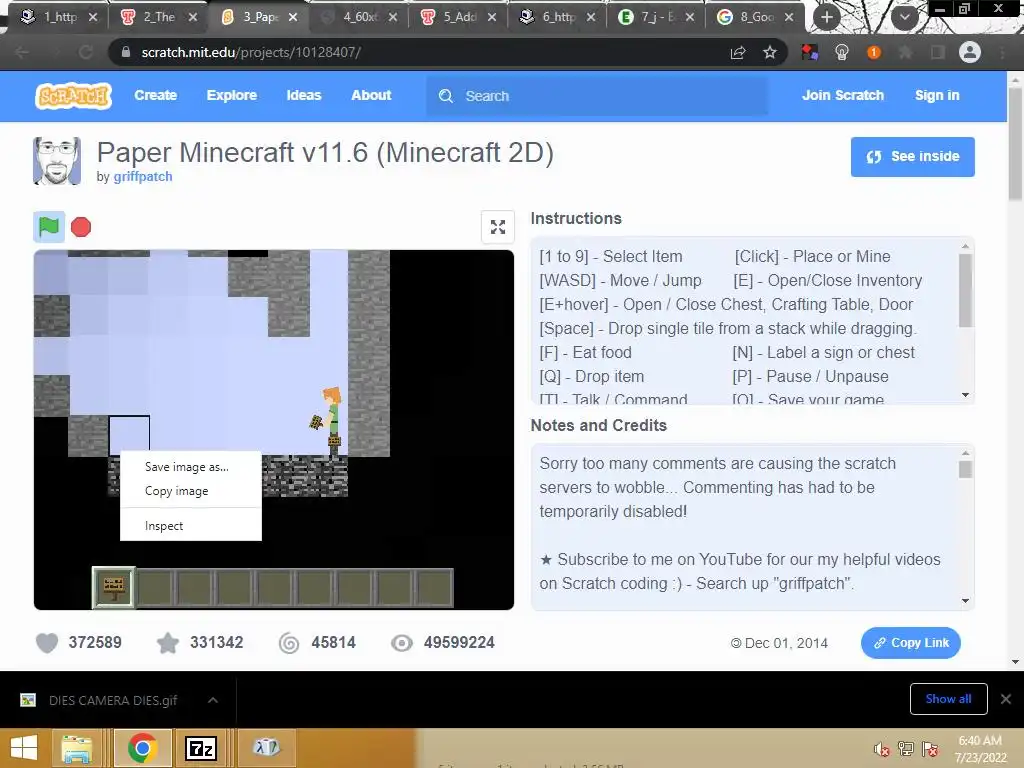The height and width of the screenshot is (768, 1024).
Task: Open the tab search dropdown
Action: [904, 17]
